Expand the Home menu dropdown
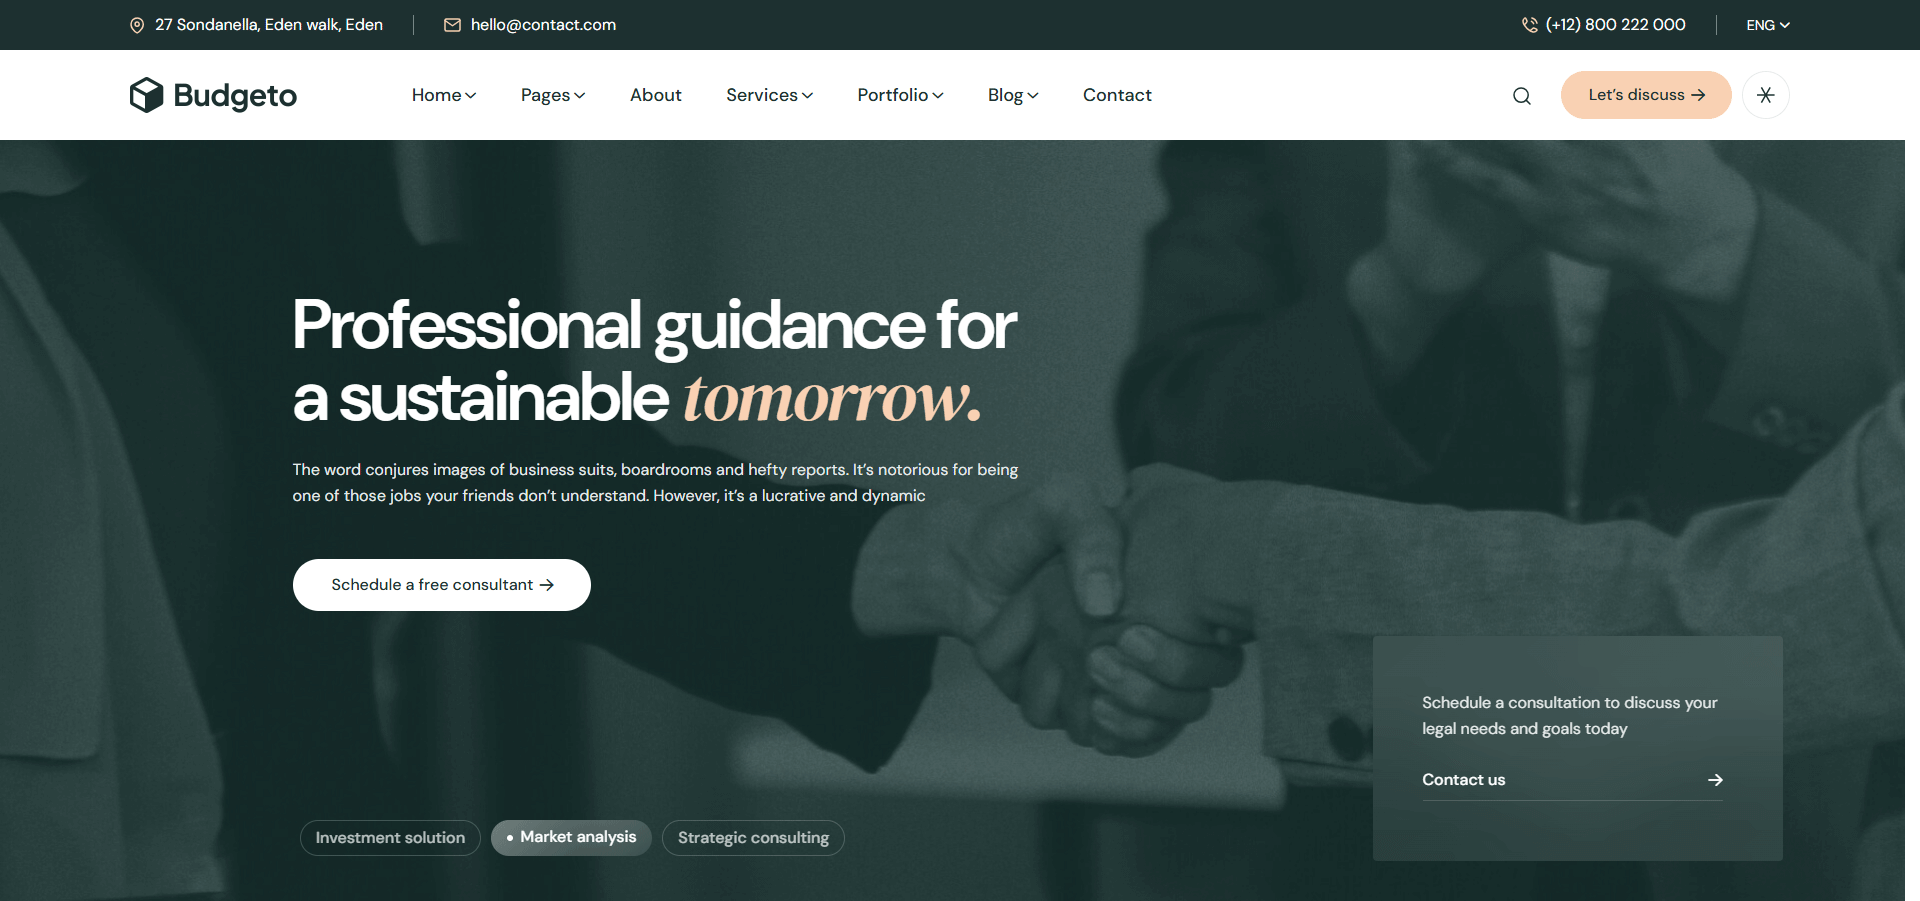Viewport: 1920px width, 901px height. pos(444,95)
